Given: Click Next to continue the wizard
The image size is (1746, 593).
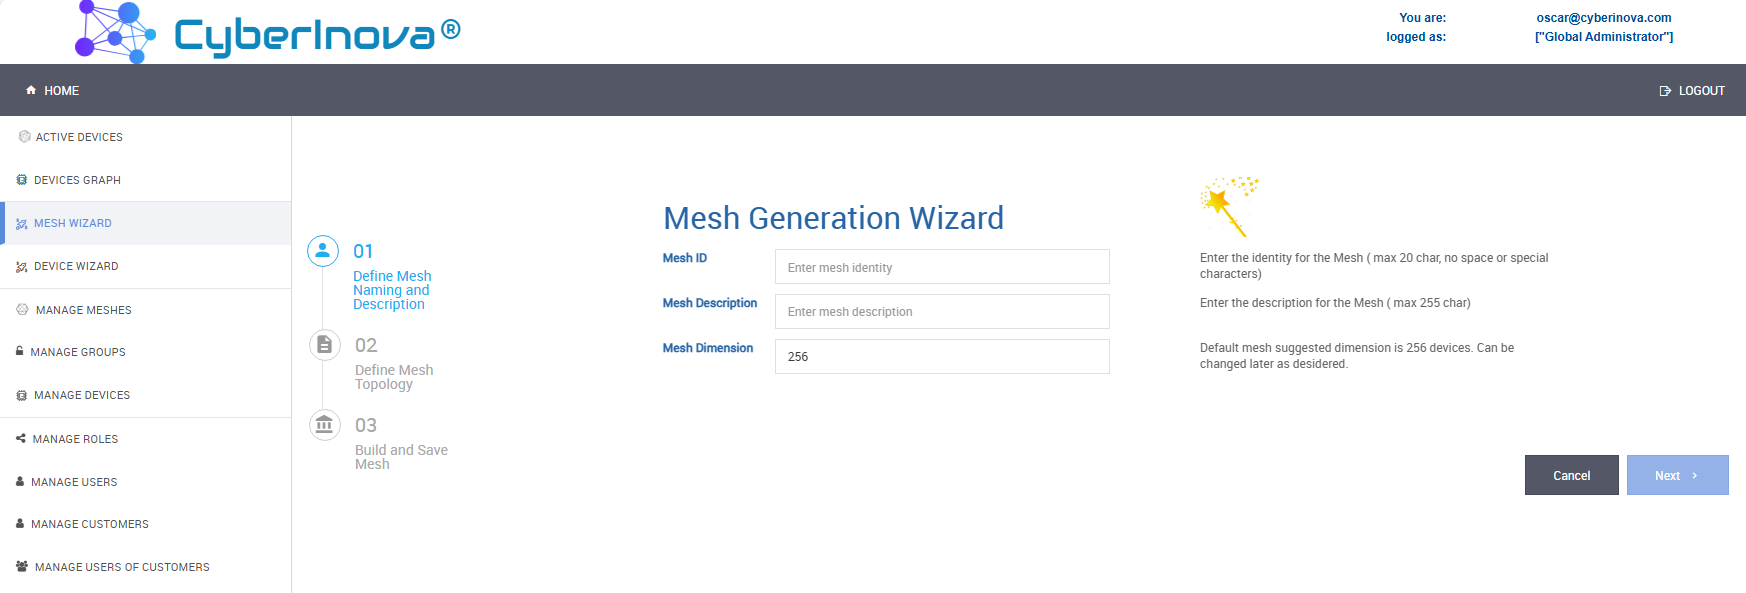Looking at the screenshot, I should (1677, 475).
